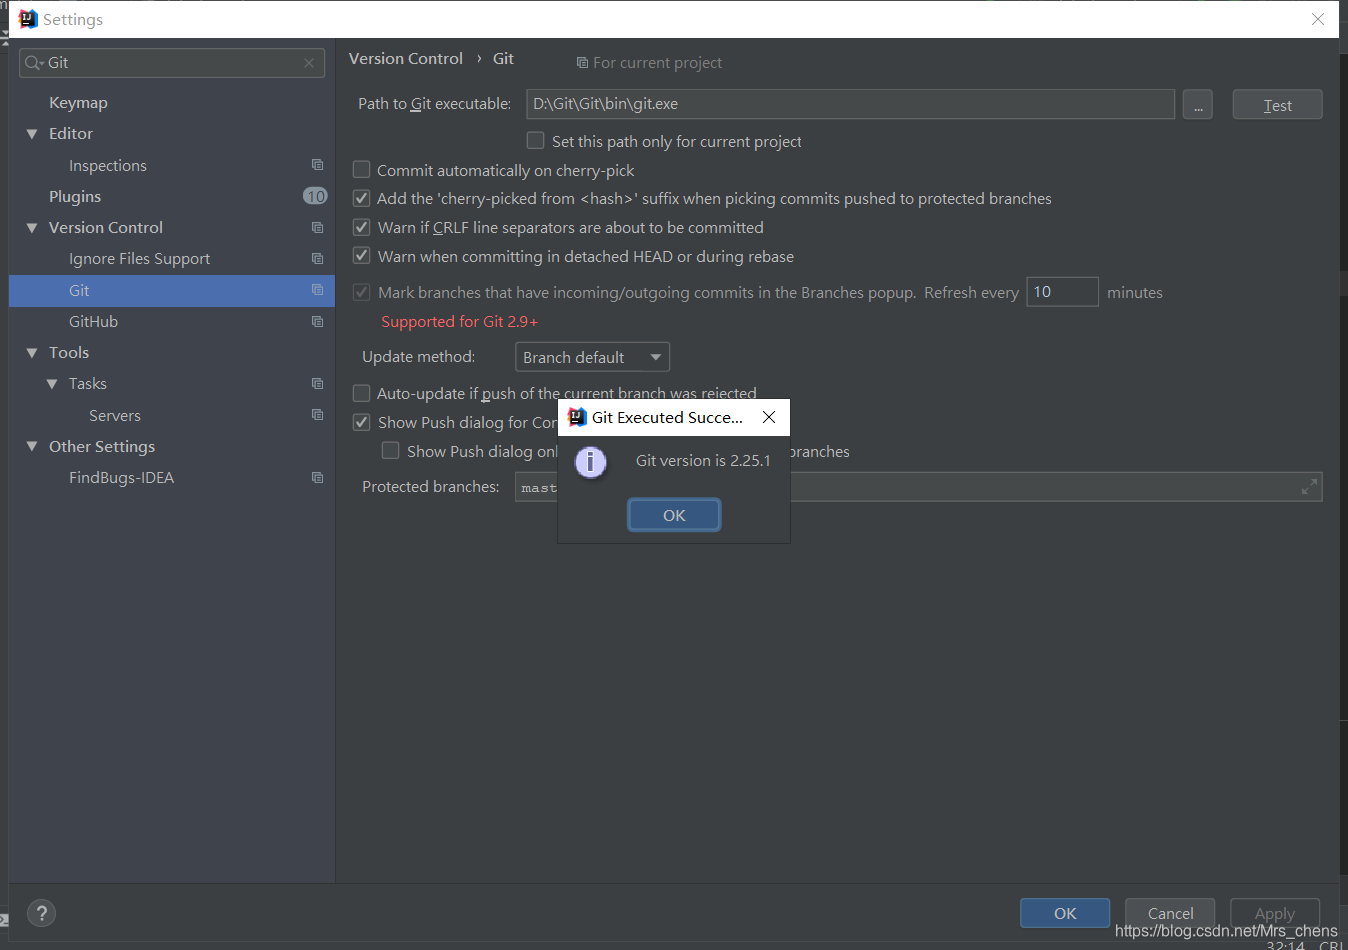
Task: Click the Apply button
Action: coord(1275,913)
